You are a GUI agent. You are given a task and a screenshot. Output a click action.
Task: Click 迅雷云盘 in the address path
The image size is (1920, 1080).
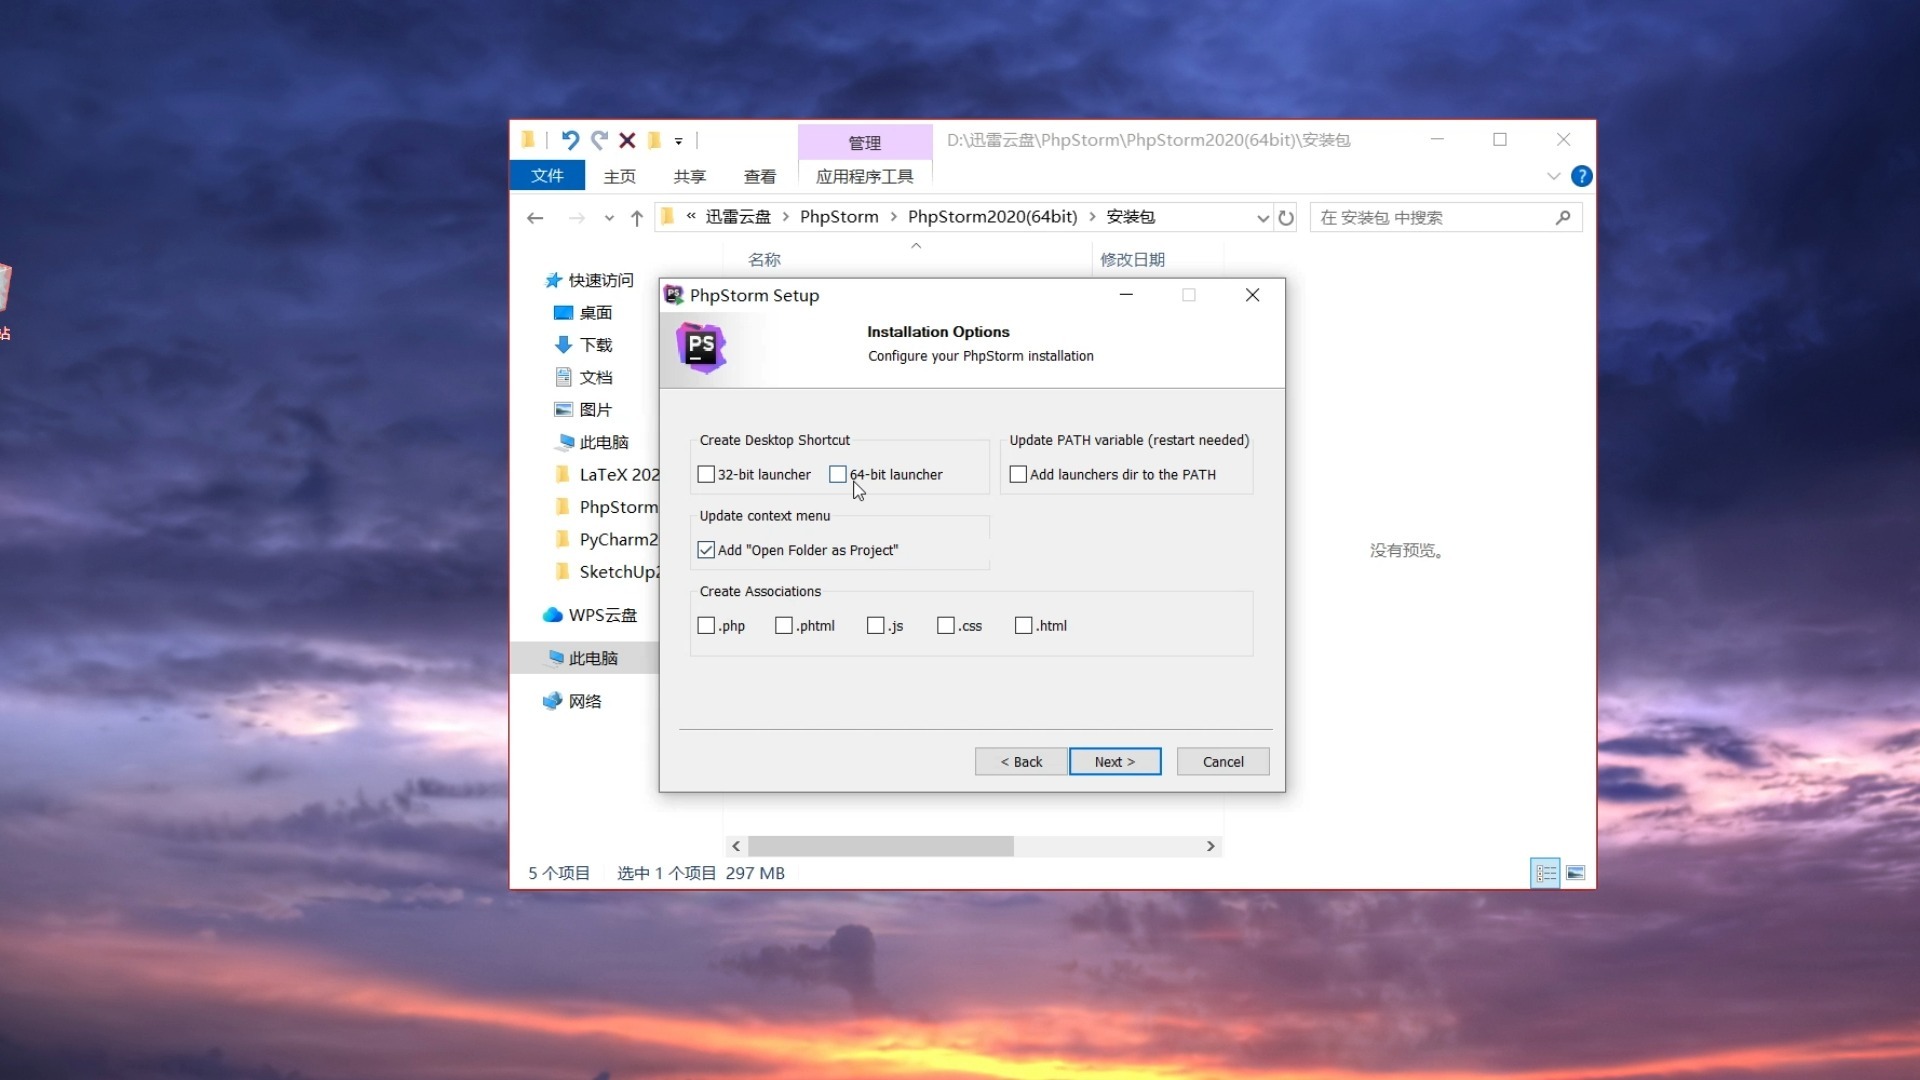click(x=738, y=217)
